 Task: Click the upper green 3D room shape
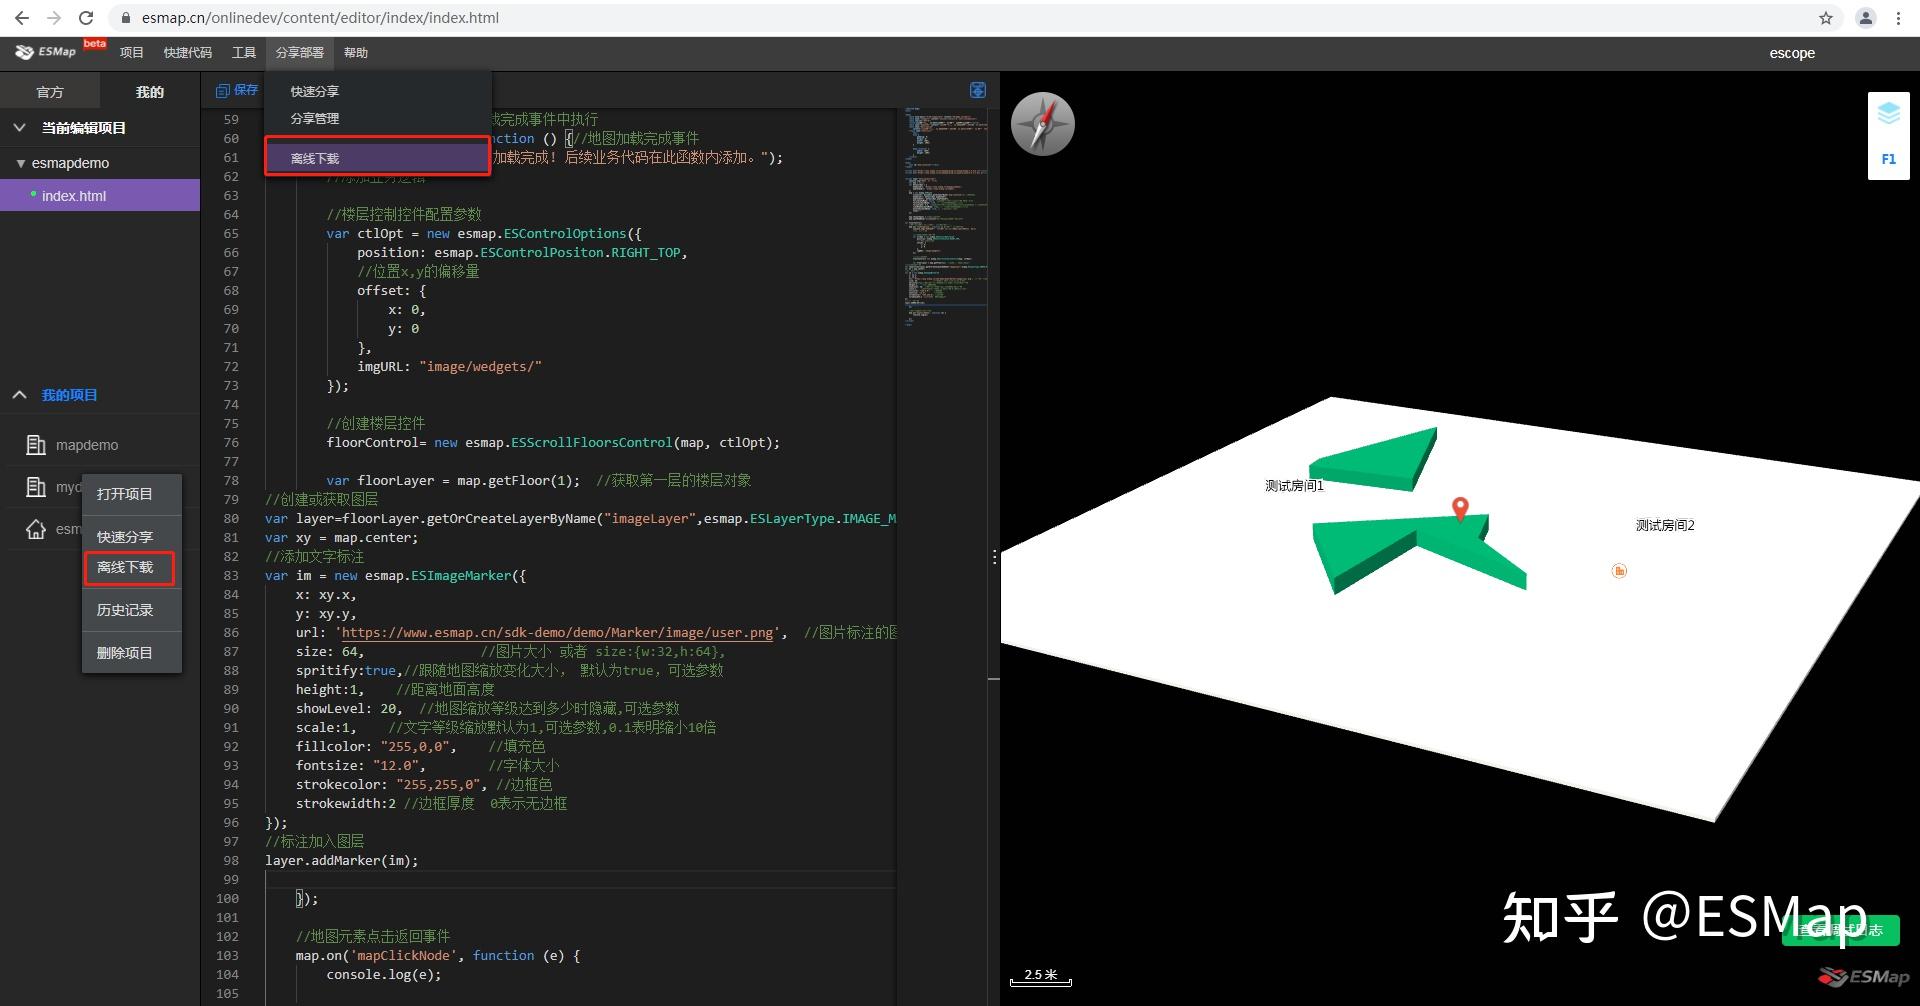(x=1375, y=460)
